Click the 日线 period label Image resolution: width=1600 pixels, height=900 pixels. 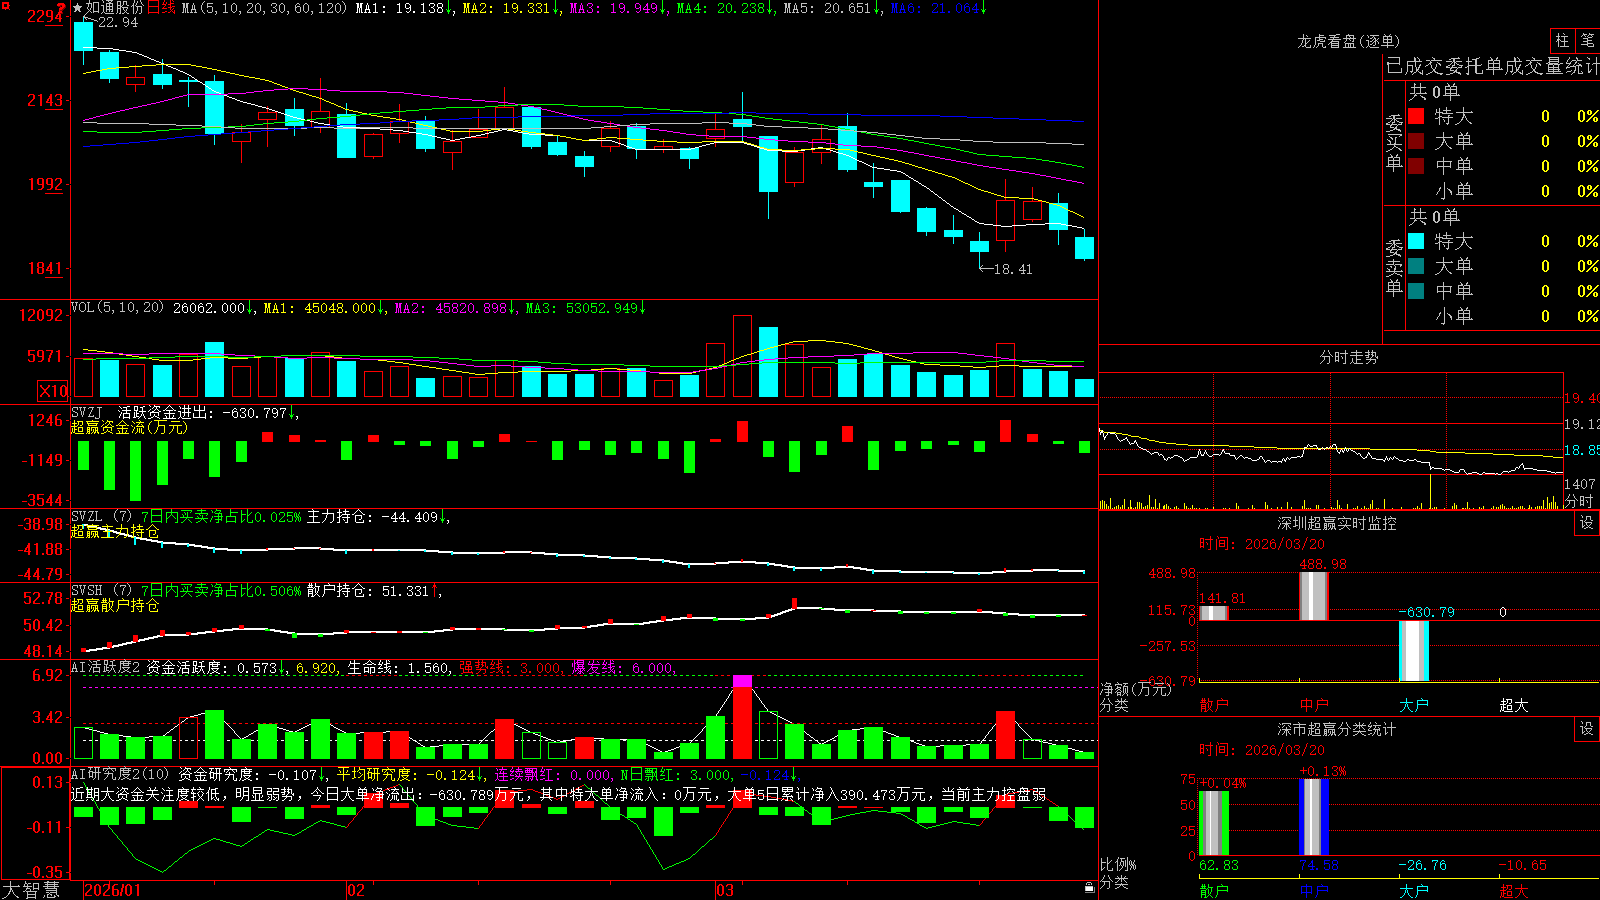(x=161, y=8)
